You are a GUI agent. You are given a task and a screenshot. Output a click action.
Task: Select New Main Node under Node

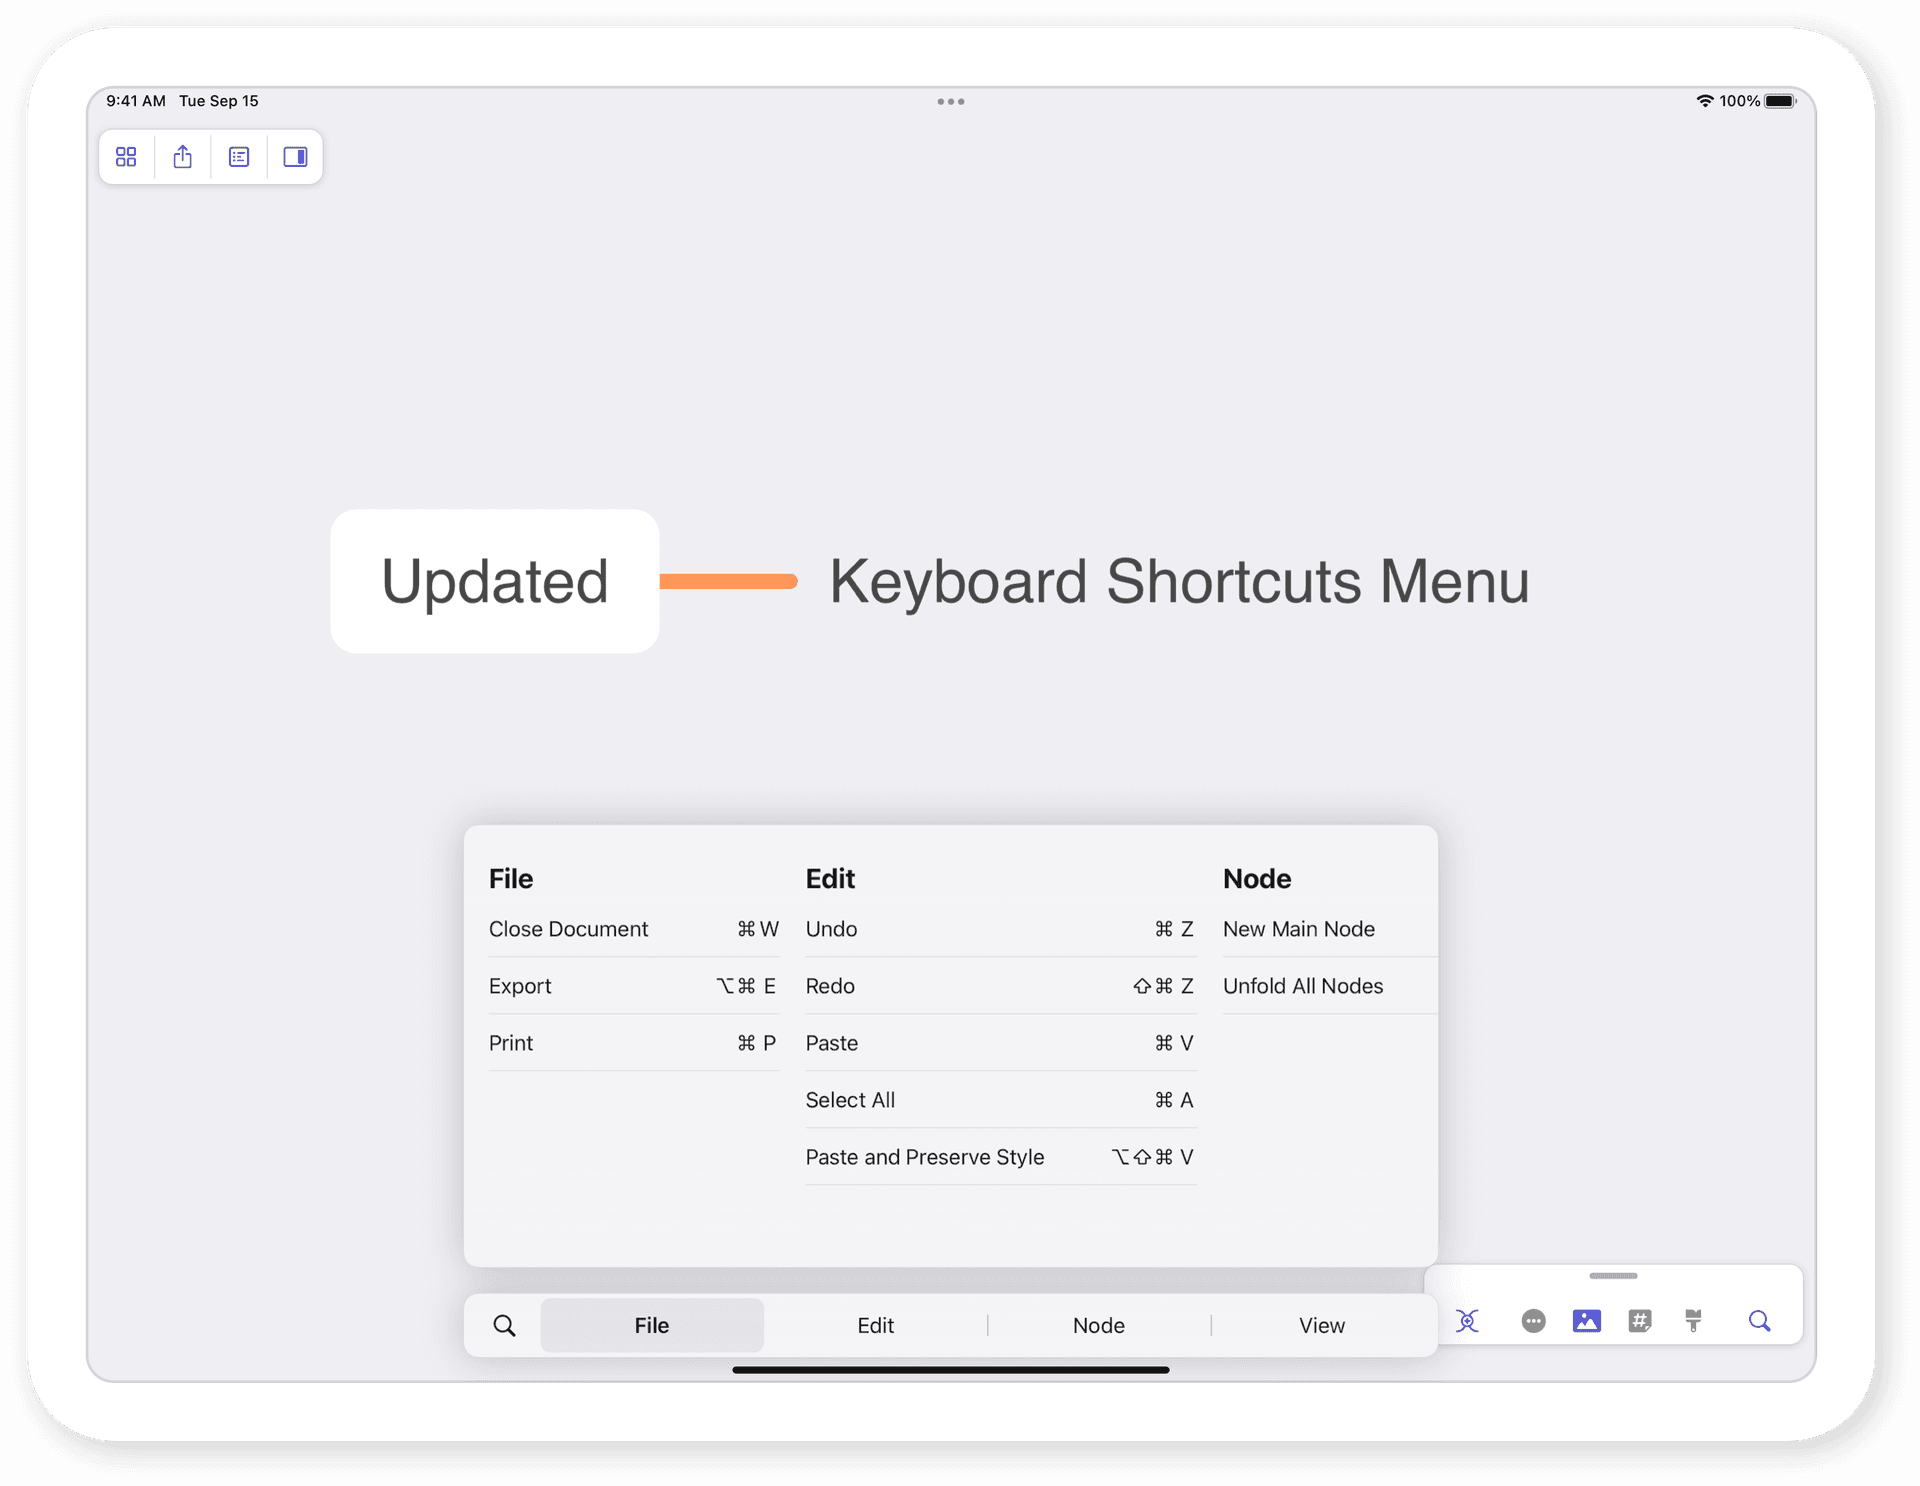[1298, 929]
